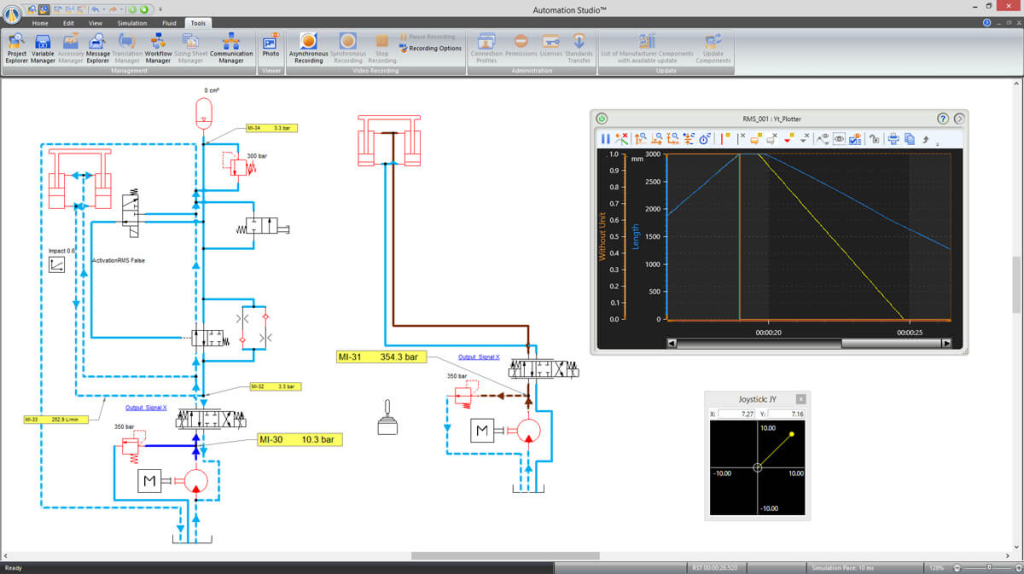
Task: Add a vertical cursor in the plotter
Action: (x=725, y=138)
